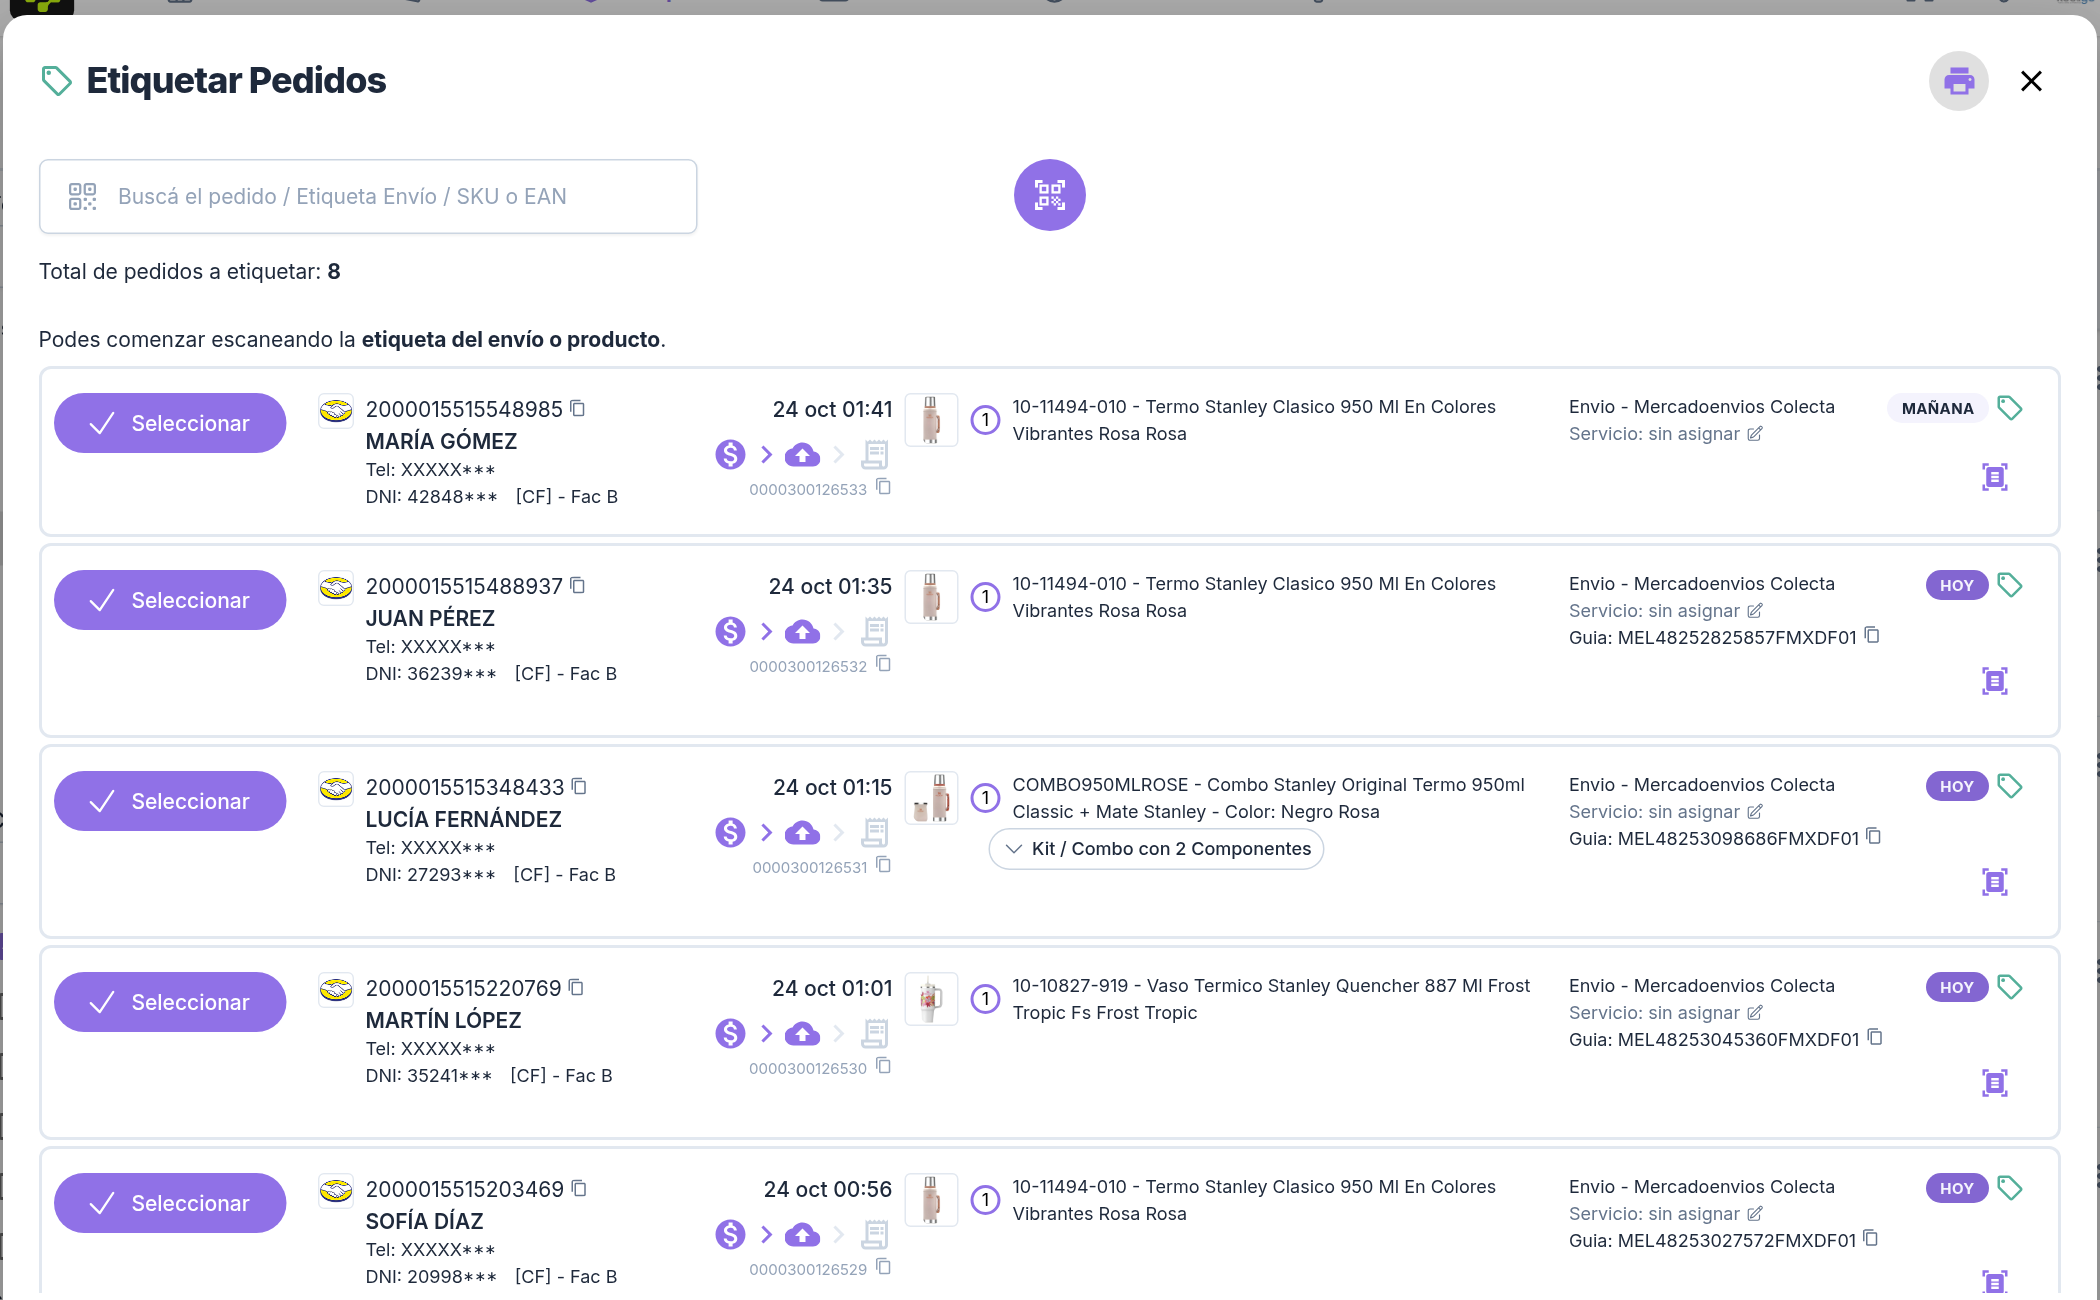
Task: Copy invoice number 0000300126533
Action: [x=883, y=487]
